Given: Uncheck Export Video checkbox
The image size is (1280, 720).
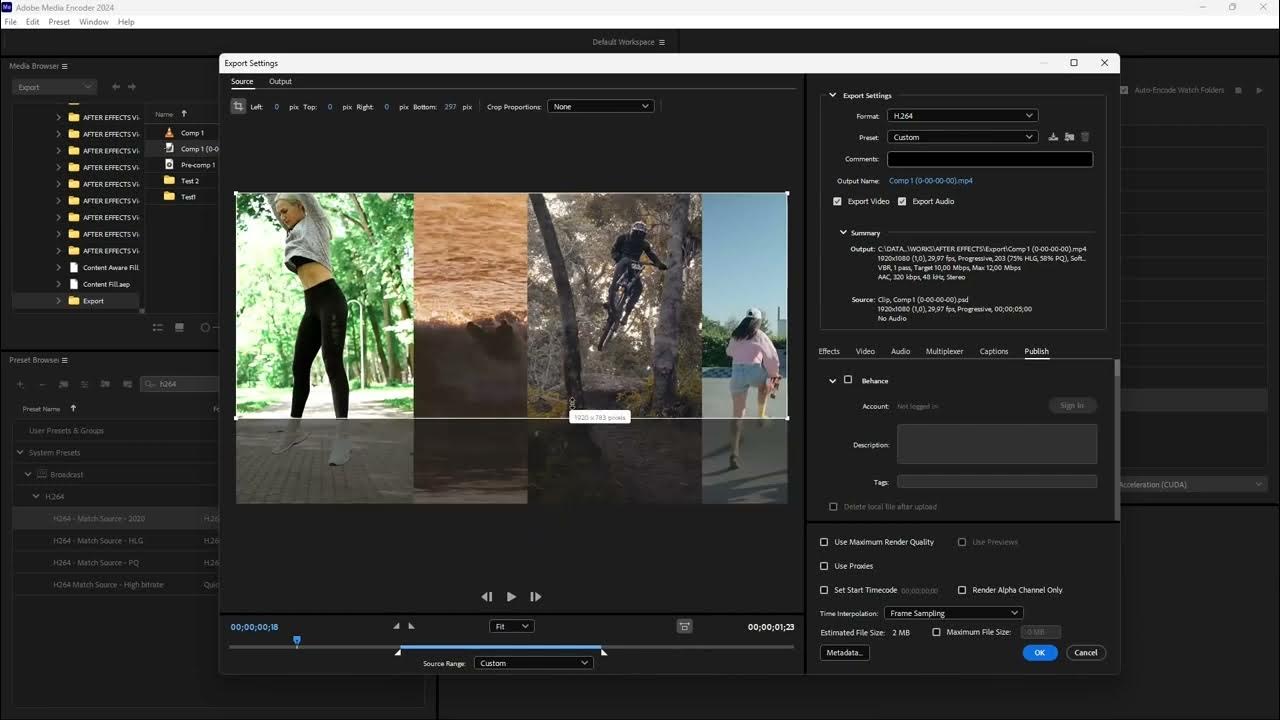Looking at the screenshot, I should coord(838,201).
